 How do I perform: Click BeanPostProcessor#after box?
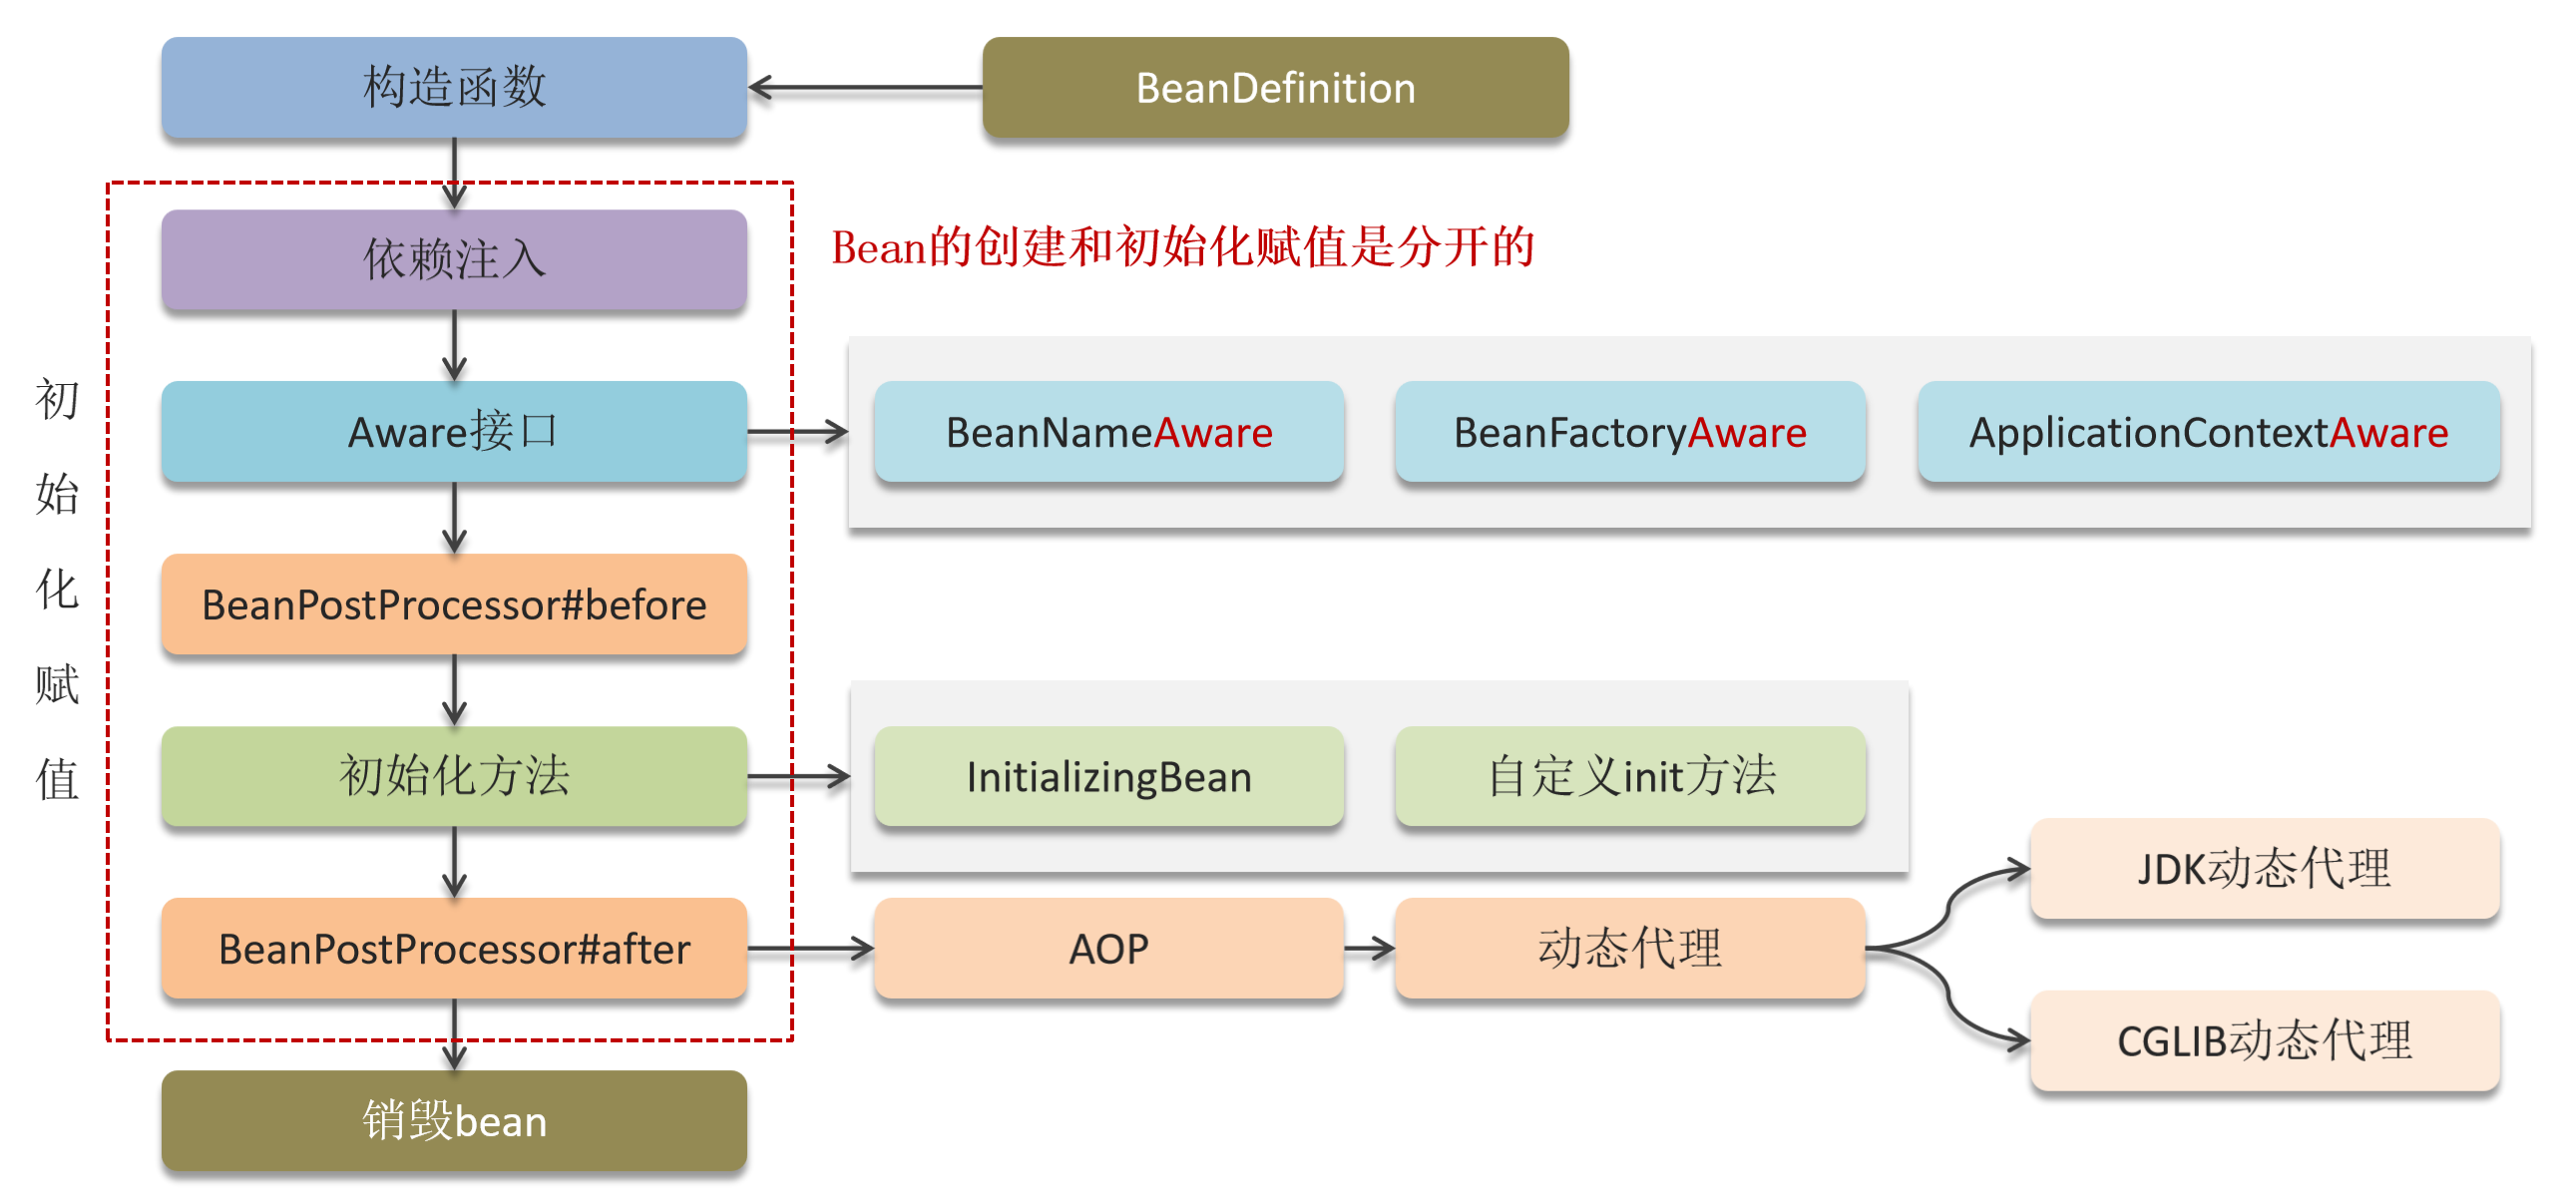(x=454, y=948)
